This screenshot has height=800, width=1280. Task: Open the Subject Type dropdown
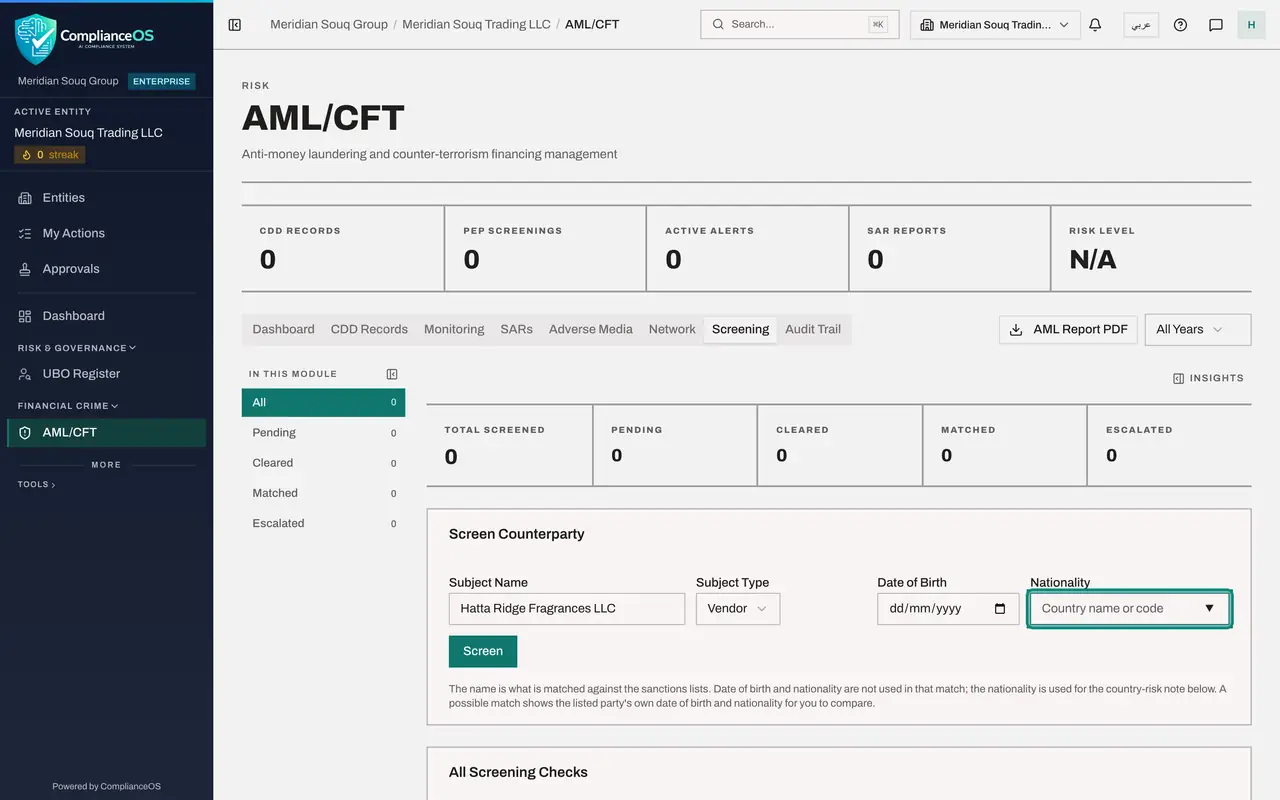click(x=738, y=609)
